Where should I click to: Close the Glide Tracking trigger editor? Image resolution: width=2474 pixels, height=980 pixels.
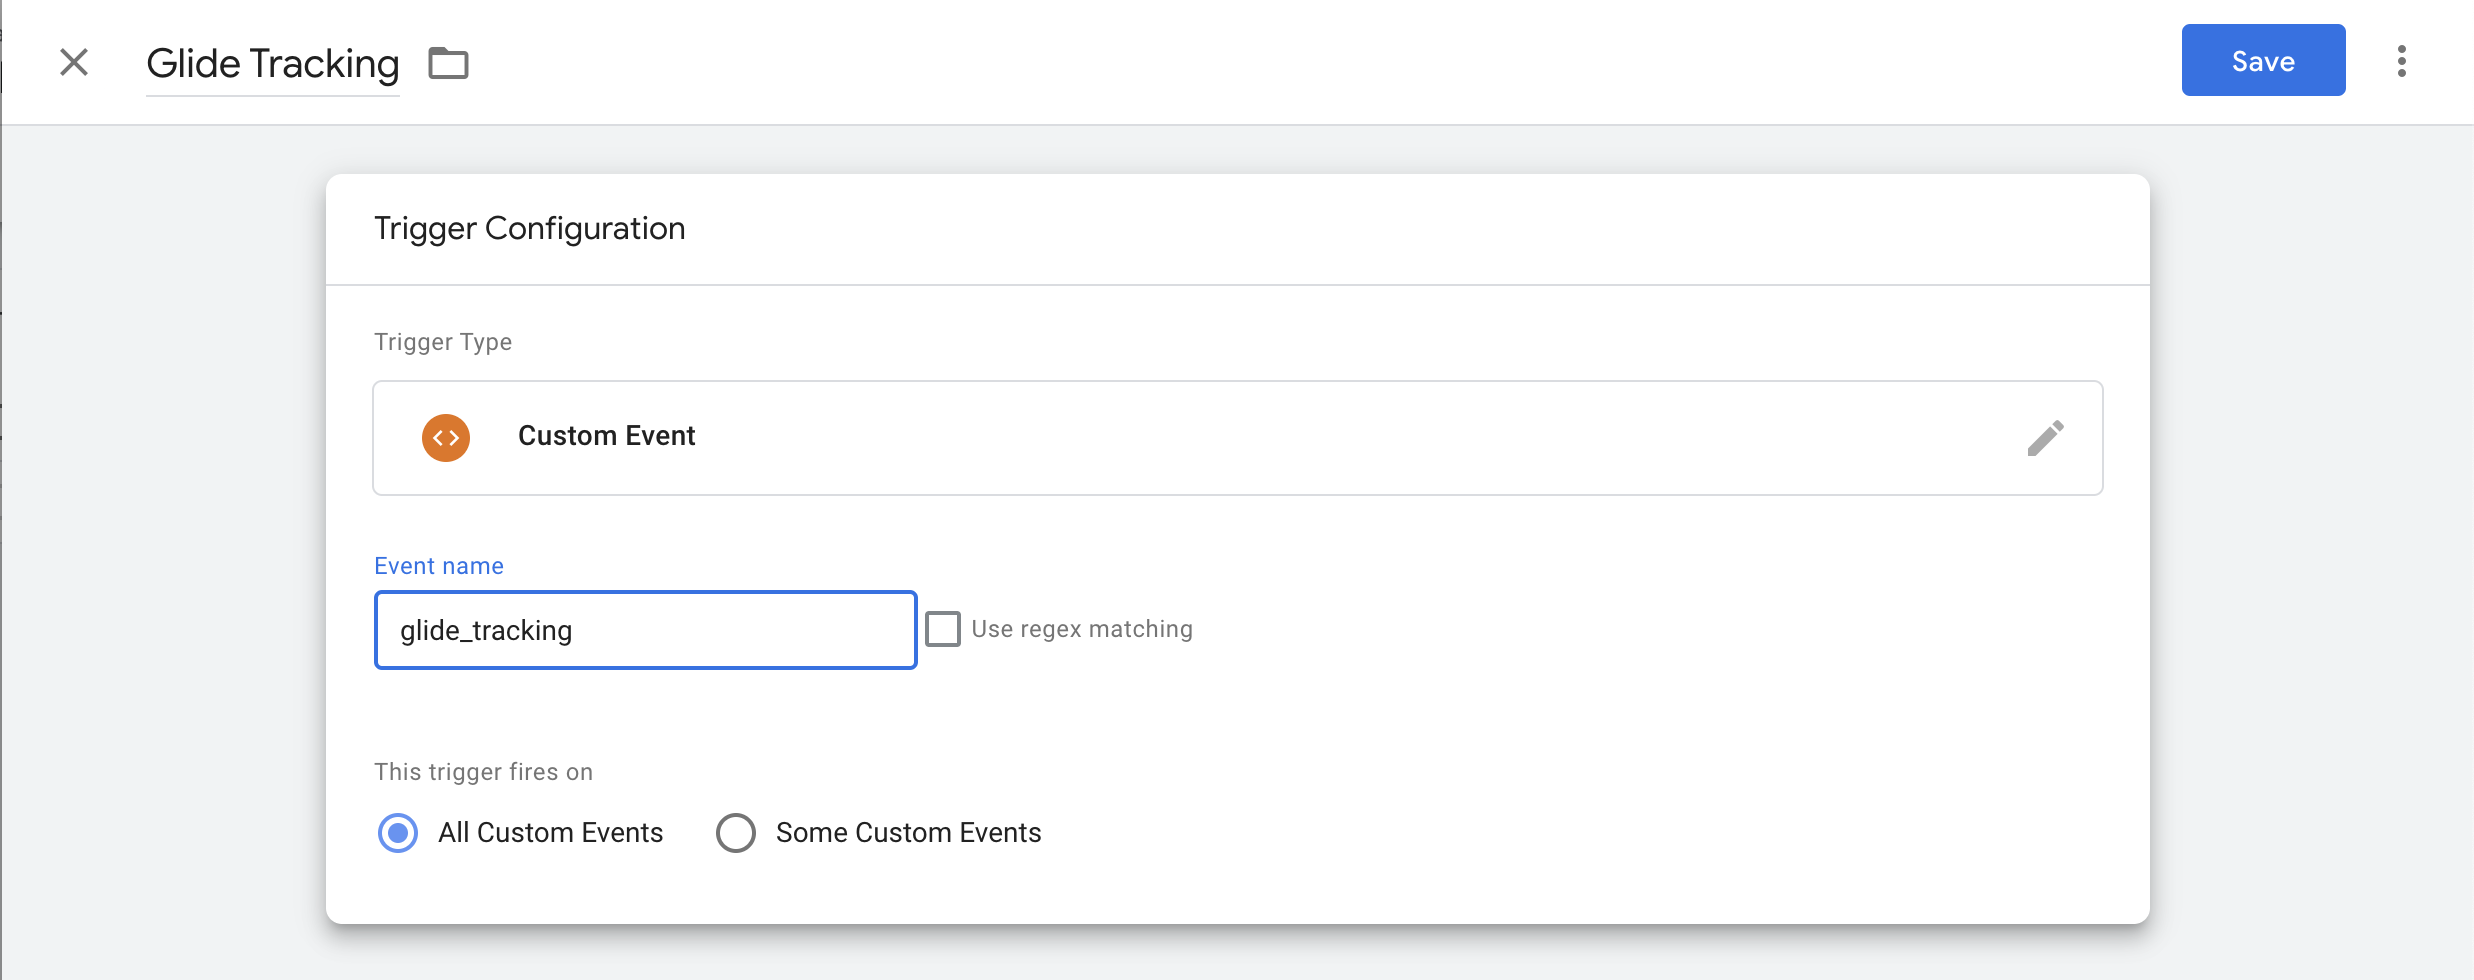(74, 62)
